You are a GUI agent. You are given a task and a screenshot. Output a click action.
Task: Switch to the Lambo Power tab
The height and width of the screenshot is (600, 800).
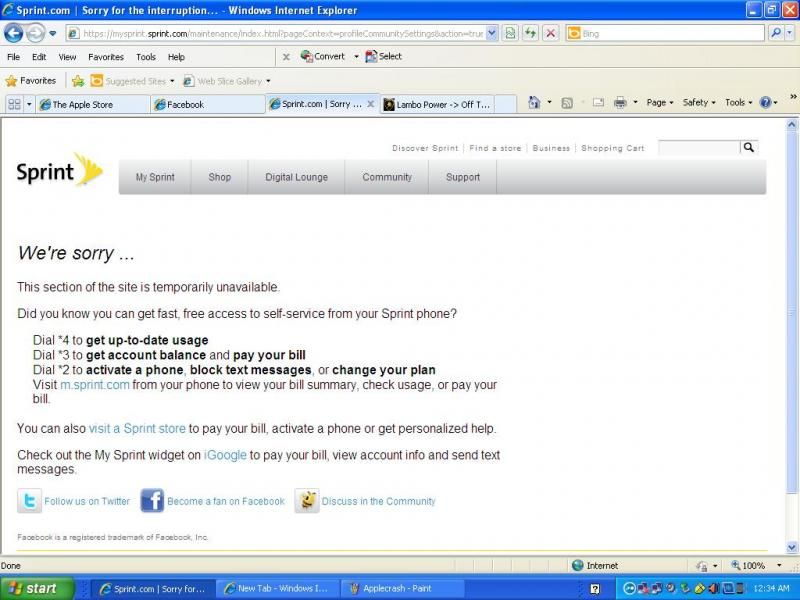click(440, 104)
